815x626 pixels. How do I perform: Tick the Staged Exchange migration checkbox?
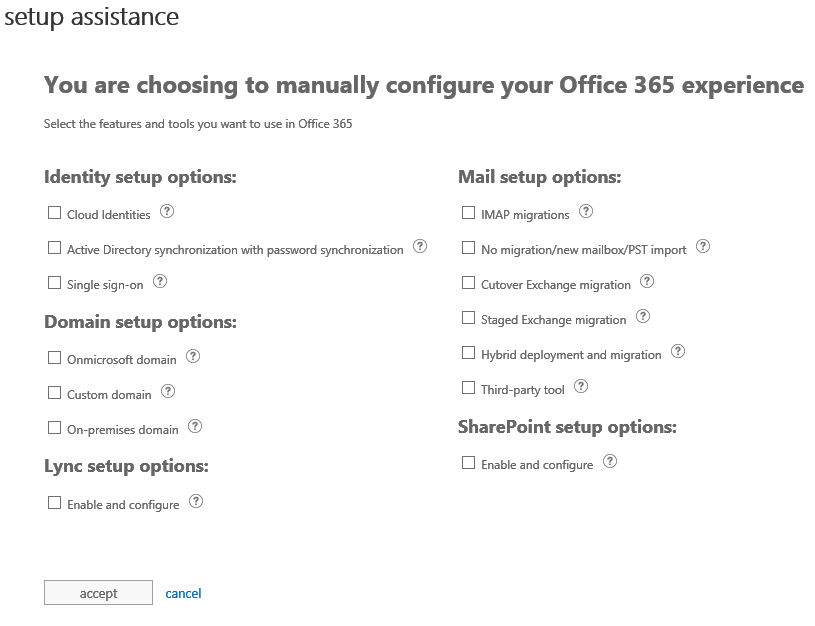click(x=469, y=318)
